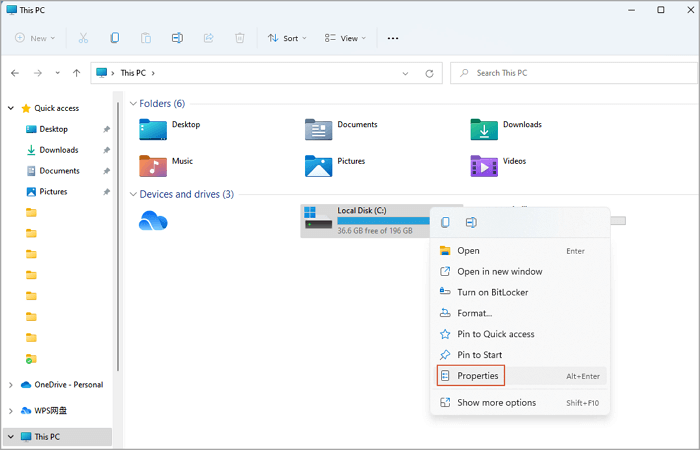
Task: Open the View dropdown menu
Action: click(x=345, y=38)
